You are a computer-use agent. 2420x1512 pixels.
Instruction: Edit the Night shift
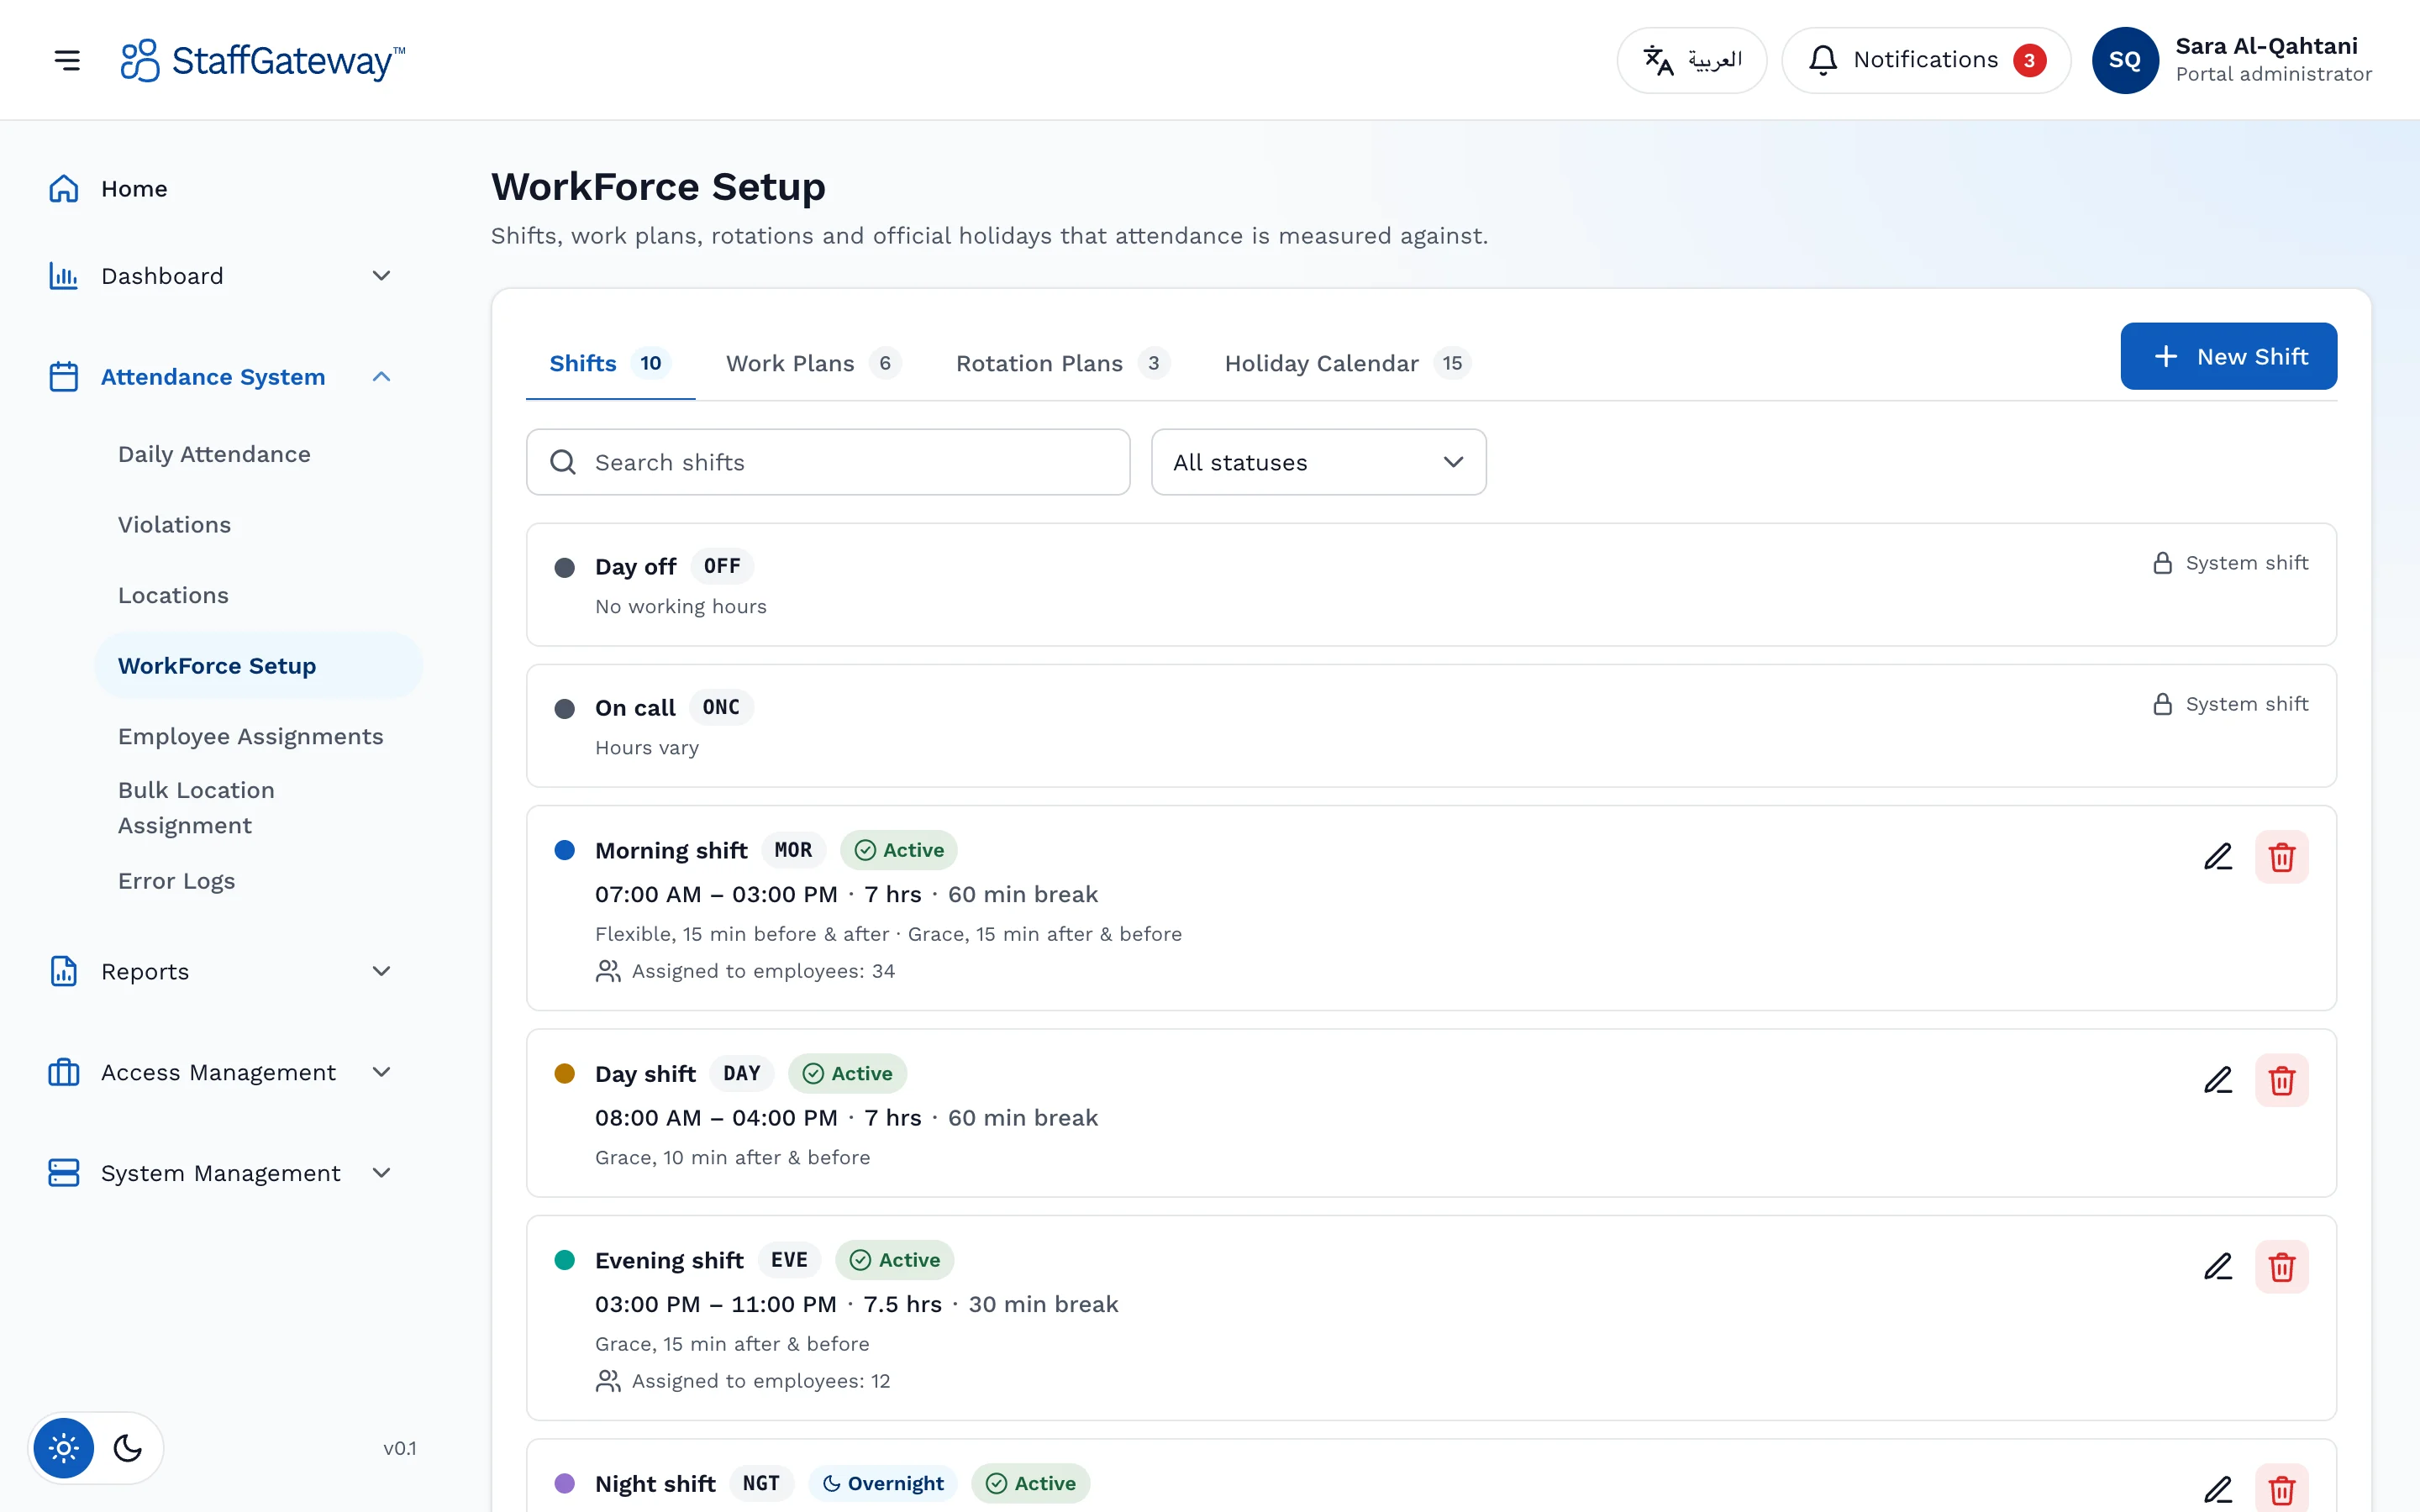[2217, 1489]
